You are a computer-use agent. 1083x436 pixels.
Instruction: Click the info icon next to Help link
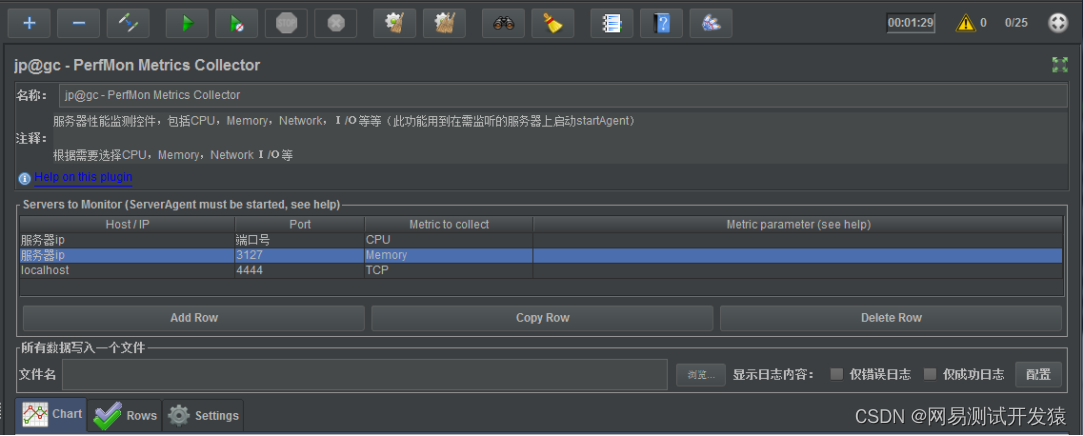pos(25,178)
